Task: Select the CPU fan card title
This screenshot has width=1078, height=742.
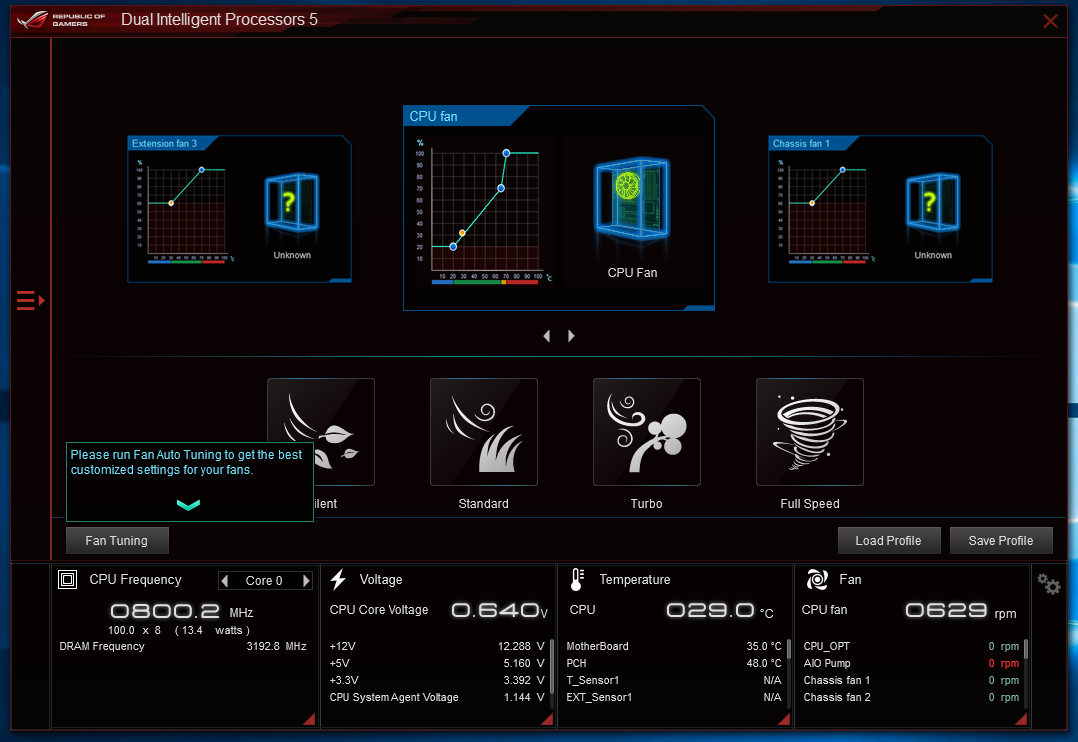Action: coord(433,116)
